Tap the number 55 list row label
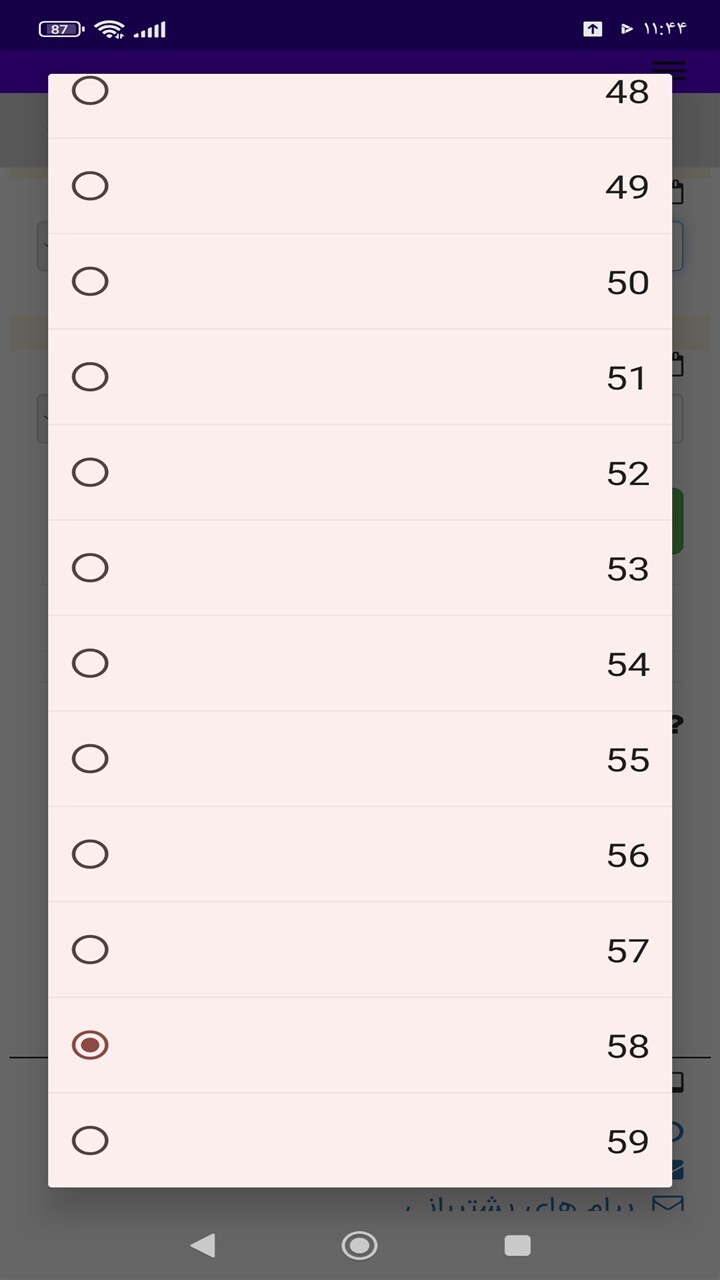The height and width of the screenshot is (1280, 720). (628, 760)
